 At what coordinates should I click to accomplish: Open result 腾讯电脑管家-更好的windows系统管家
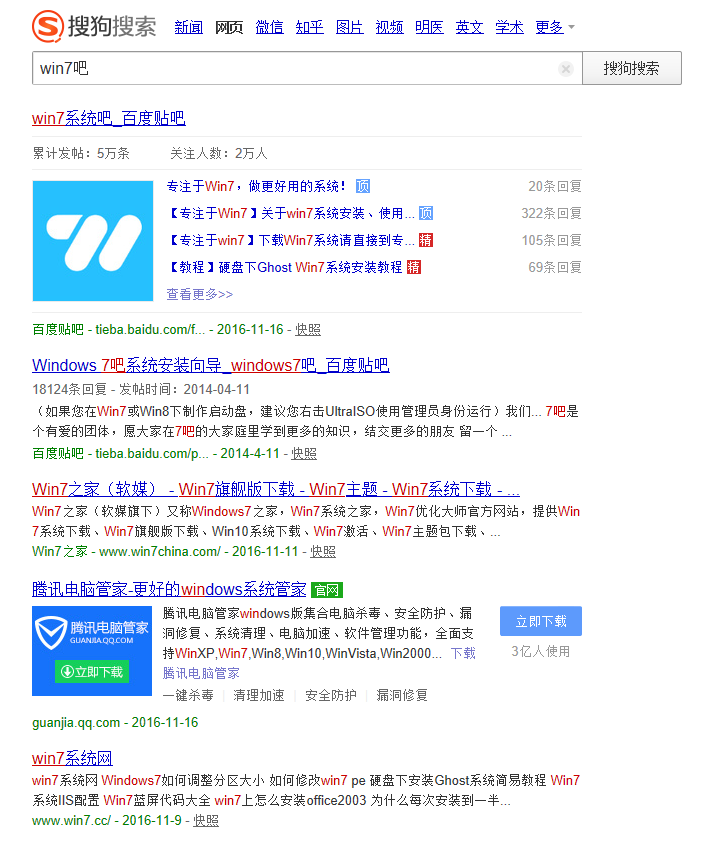pyautogui.click(x=169, y=589)
